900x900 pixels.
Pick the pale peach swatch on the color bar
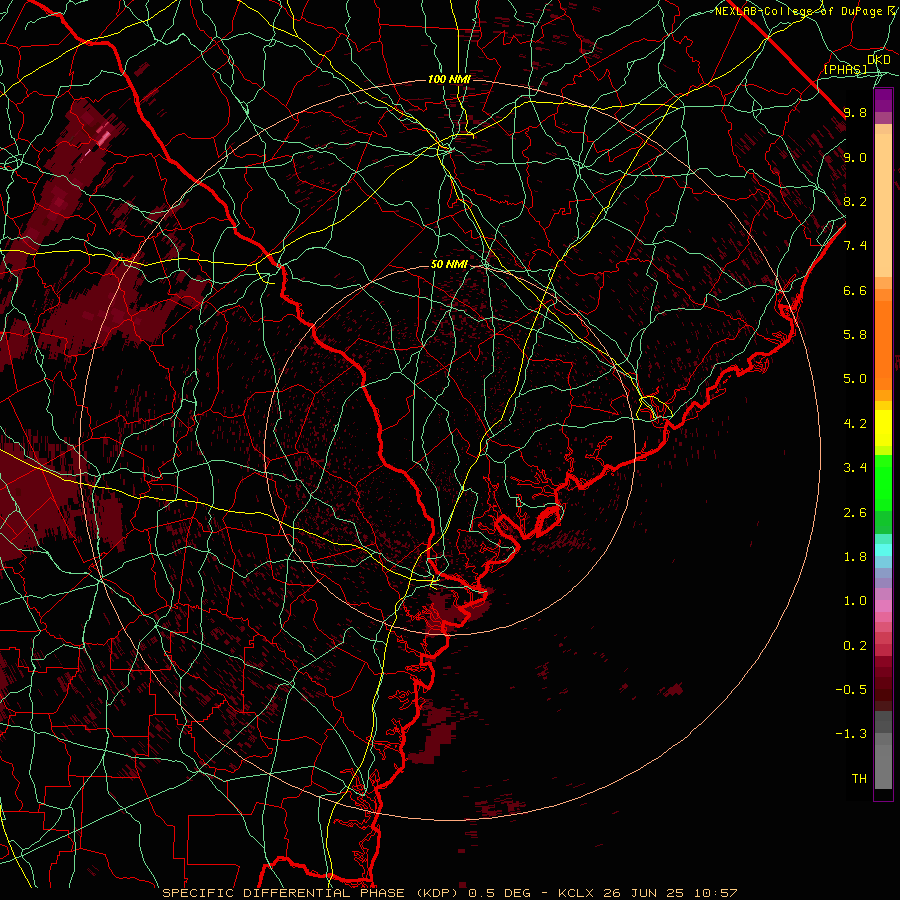click(x=883, y=205)
